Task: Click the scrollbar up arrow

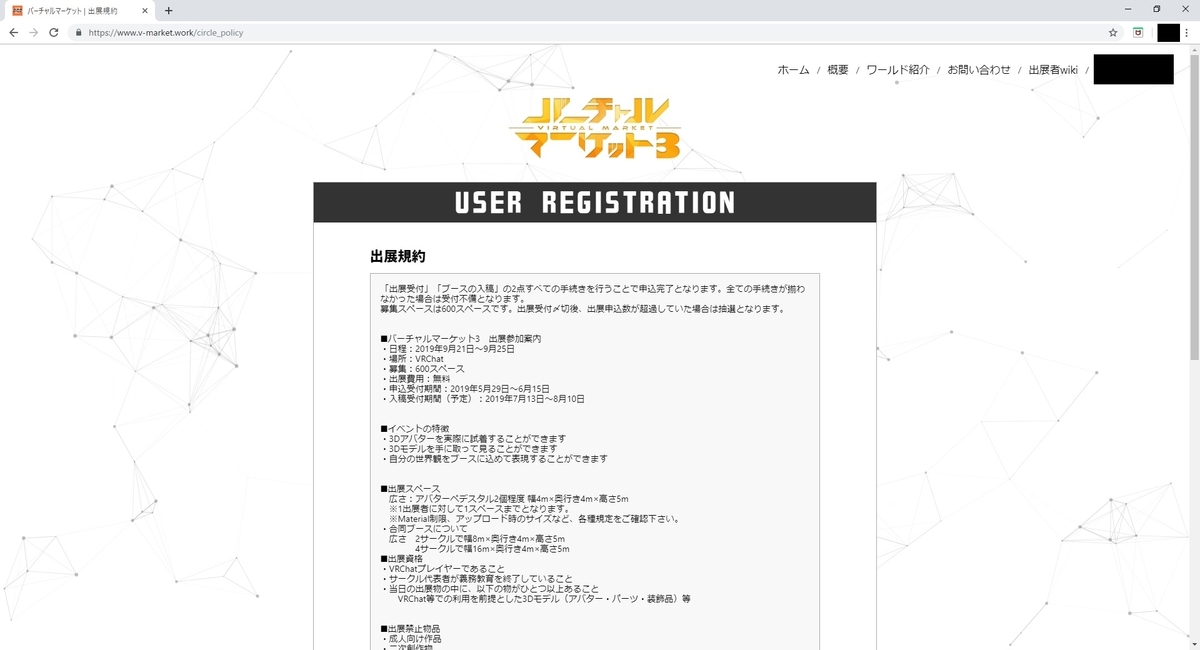Action: (1194, 49)
